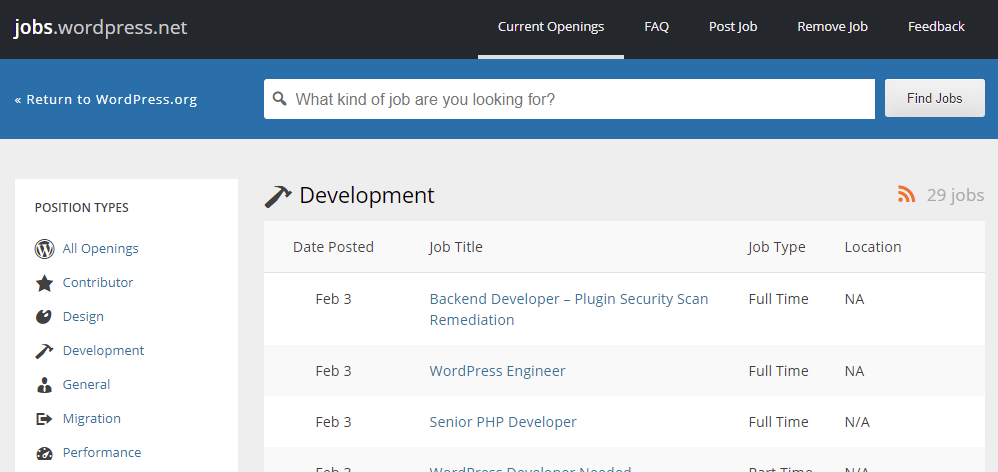Click the hammer icon next to Development in sidebar
Viewport: 998px width, 472px height.
(44, 351)
